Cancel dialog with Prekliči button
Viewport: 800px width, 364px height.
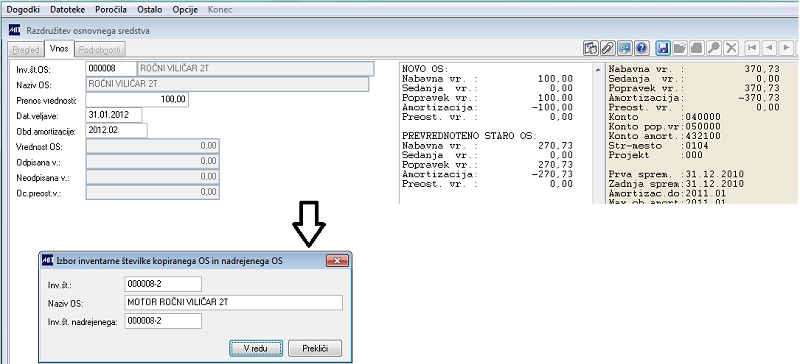point(315,349)
